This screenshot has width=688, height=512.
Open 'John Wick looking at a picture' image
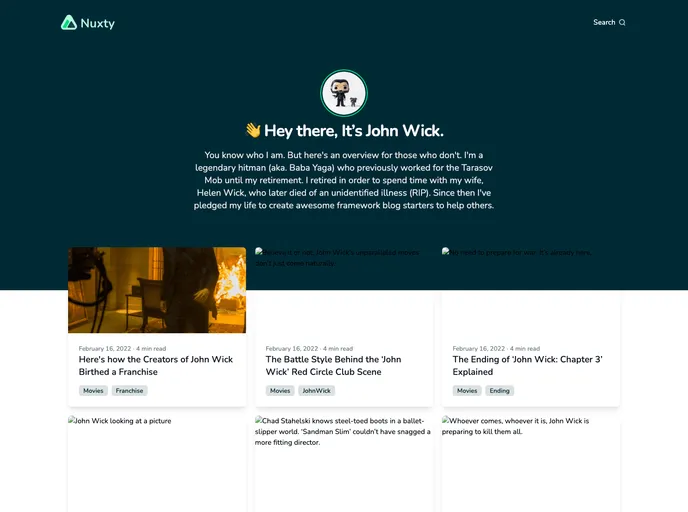[x=157, y=465]
